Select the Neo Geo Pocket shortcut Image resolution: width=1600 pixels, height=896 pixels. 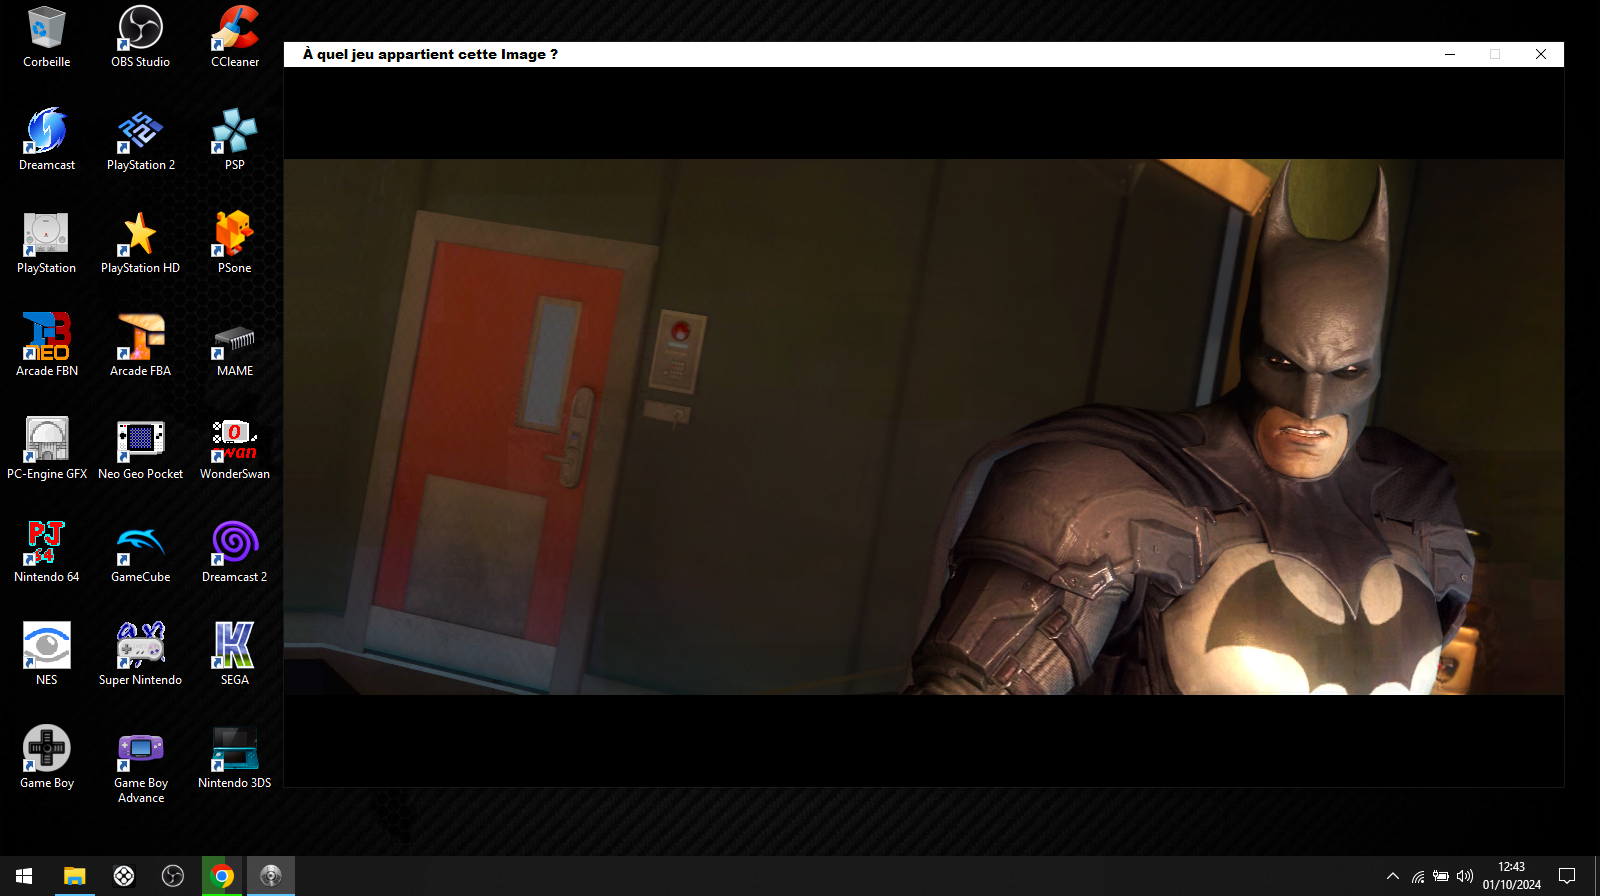click(x=140, y=449)
